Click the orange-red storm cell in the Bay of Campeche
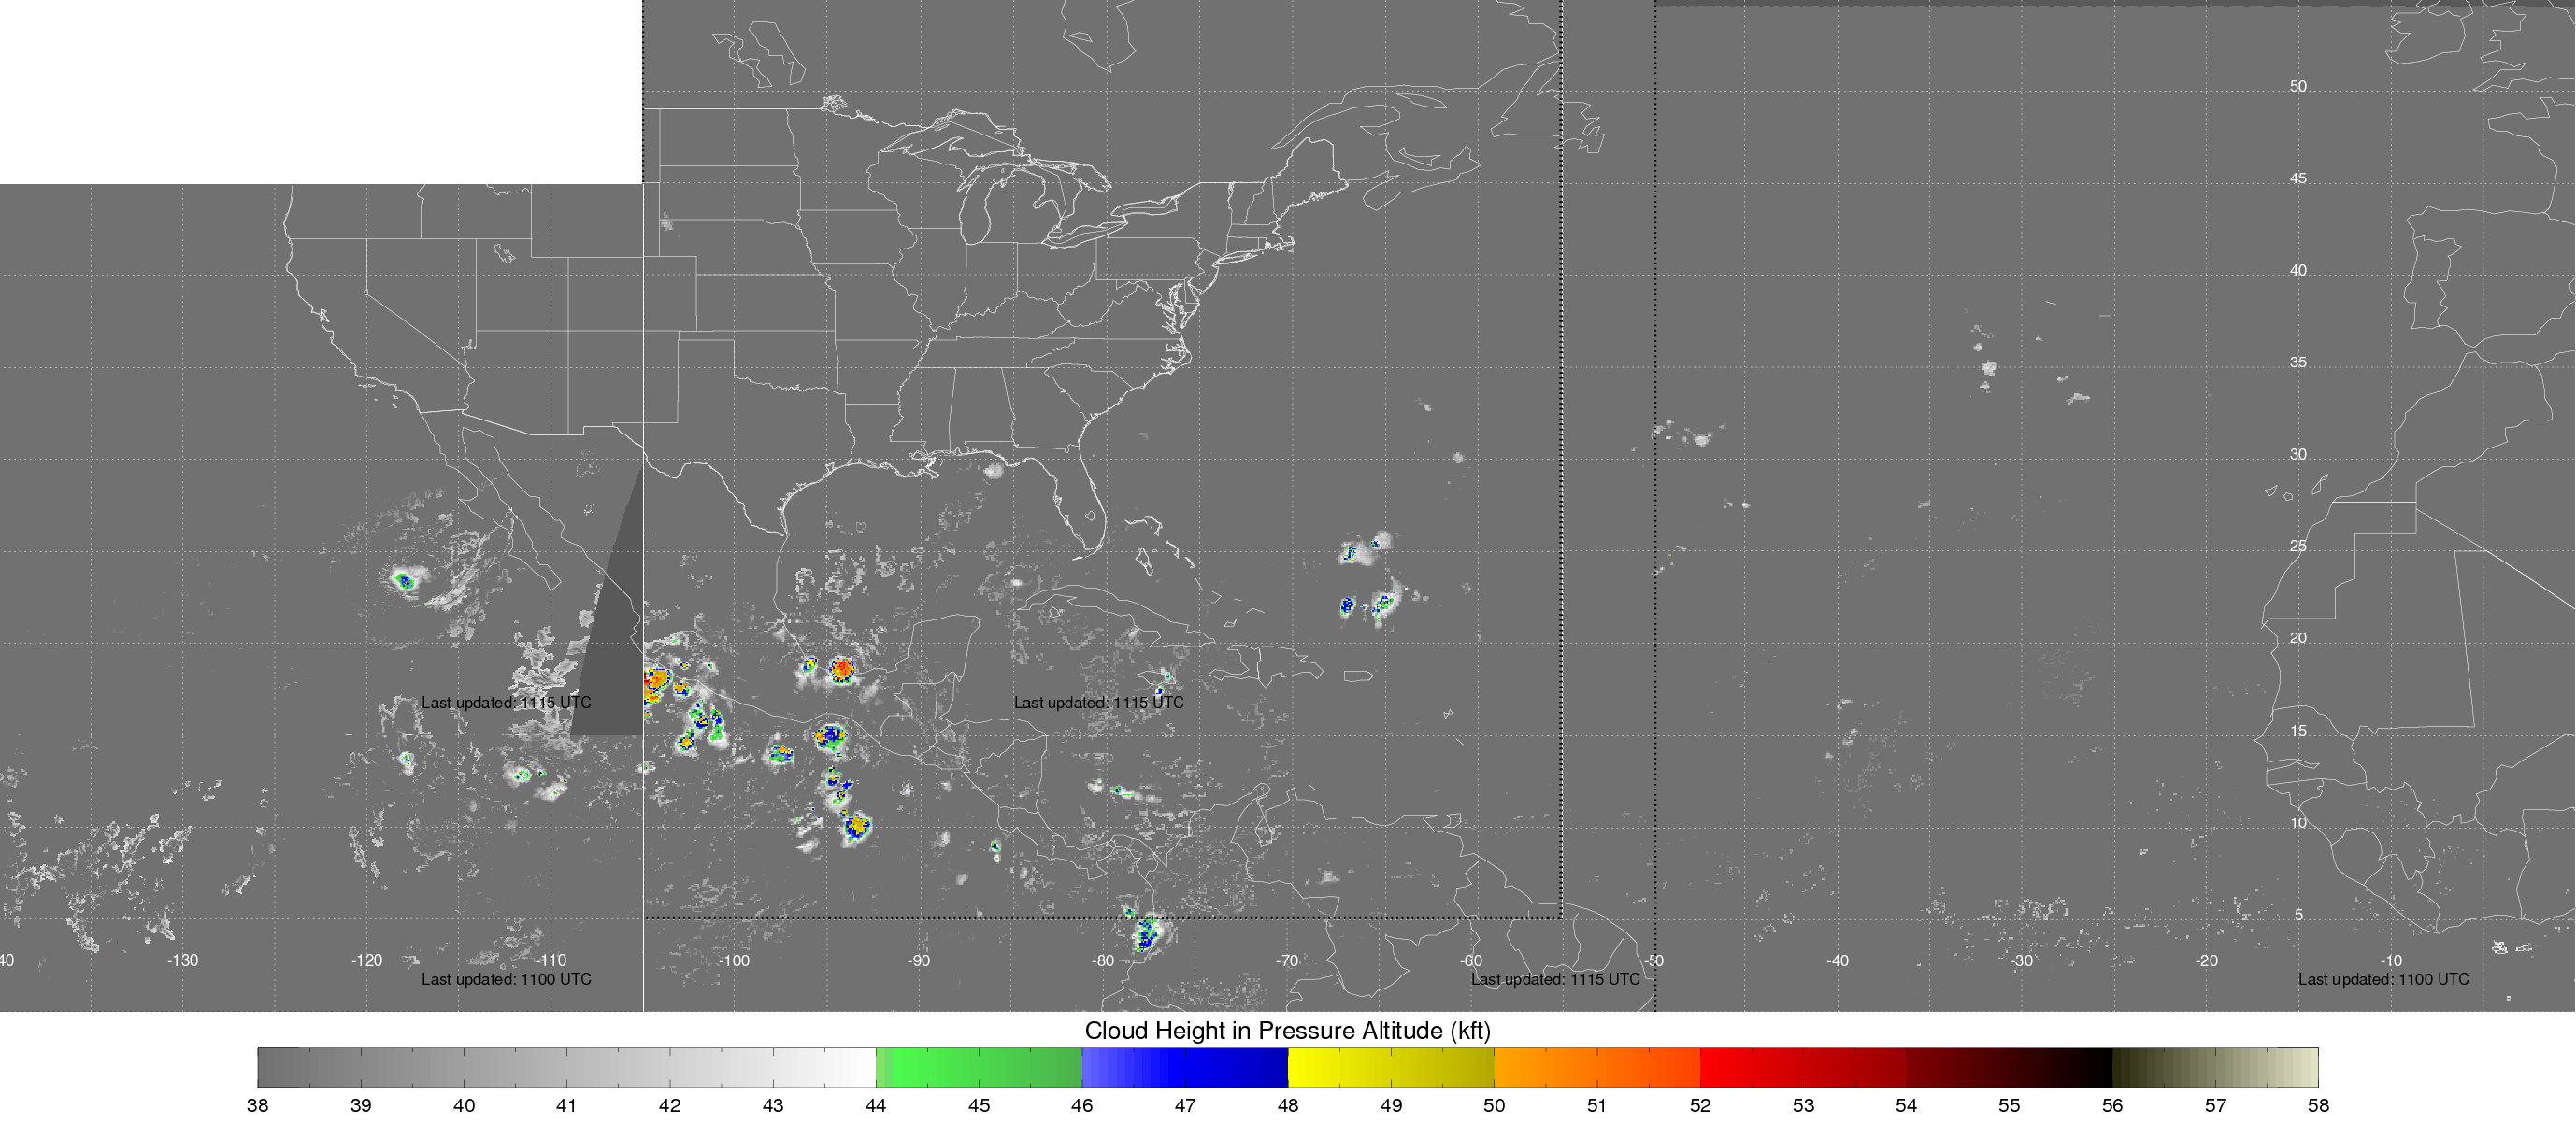2576x1124 pixels. [x=843, y=667]
